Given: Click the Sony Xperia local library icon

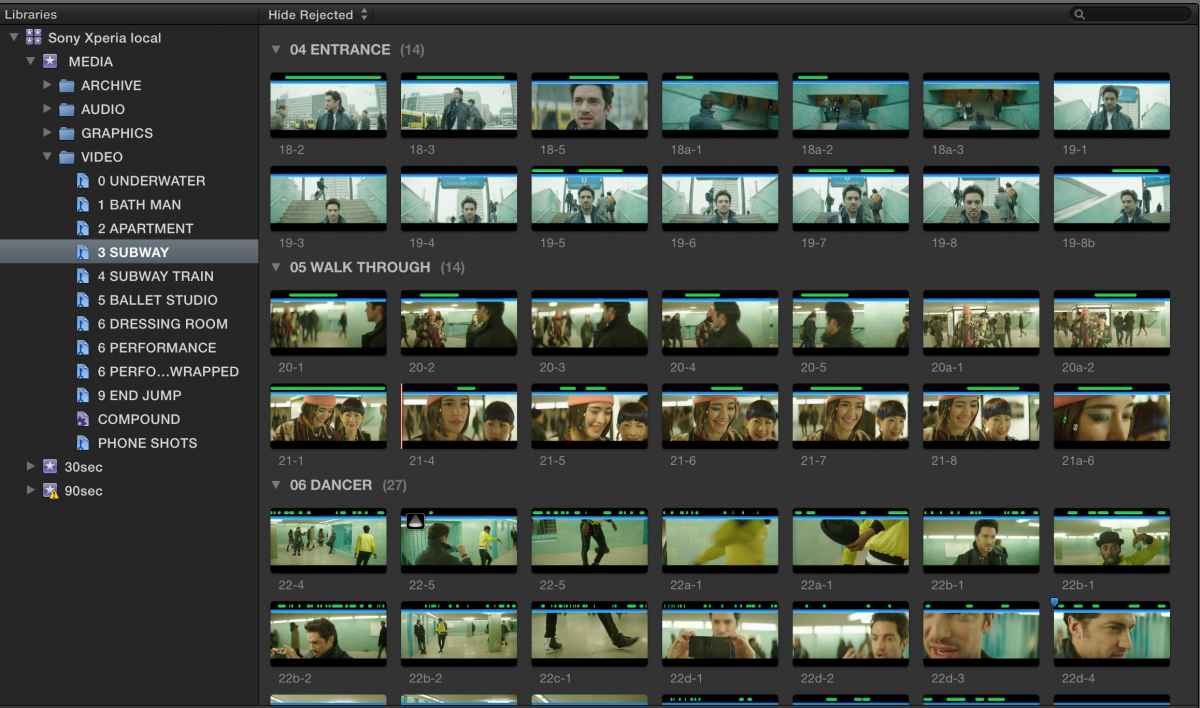Looking at the screenshot, I should tap(34, 38).
